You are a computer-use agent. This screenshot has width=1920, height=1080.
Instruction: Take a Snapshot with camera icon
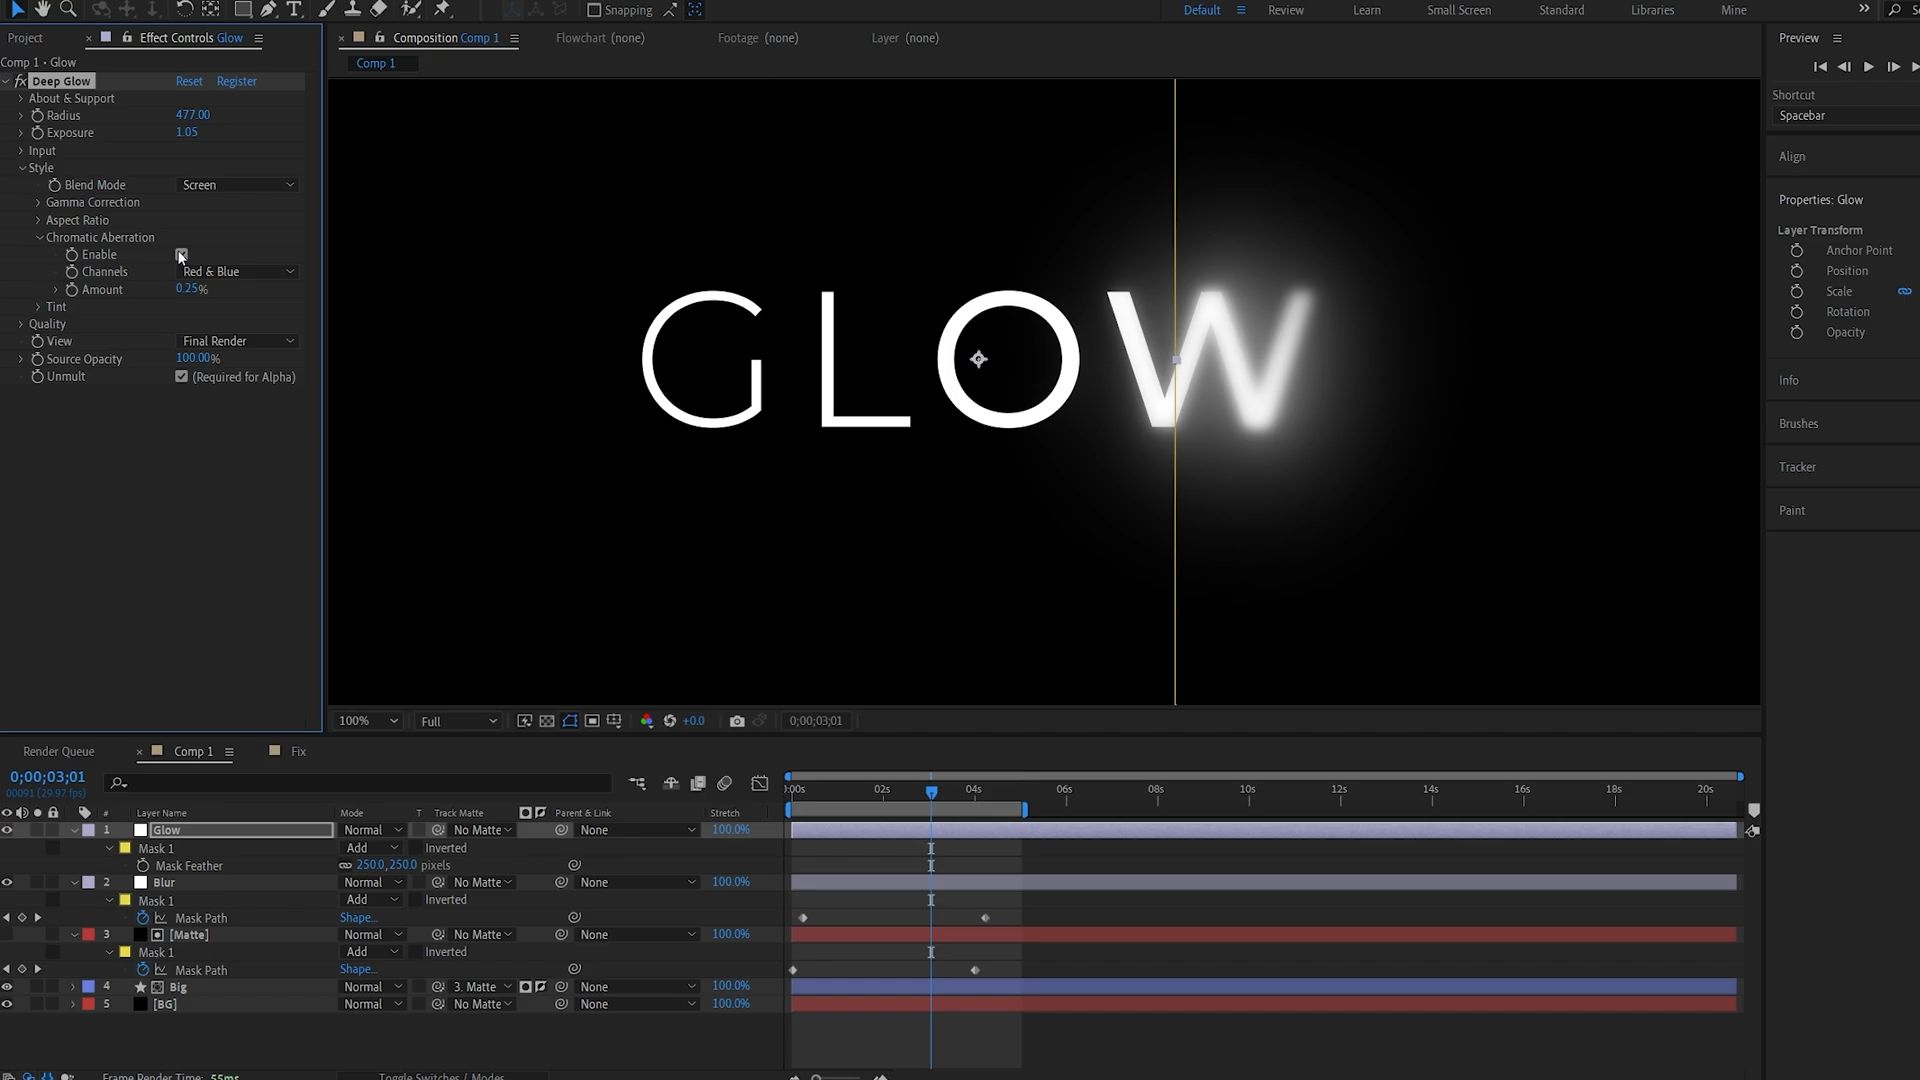click(737, 721)
